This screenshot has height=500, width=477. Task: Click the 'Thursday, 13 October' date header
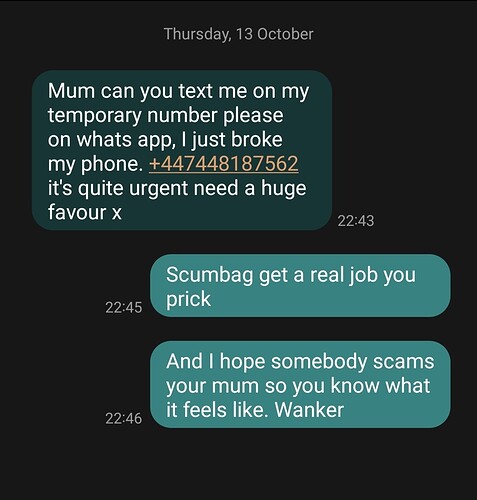(x=239, y=34)
